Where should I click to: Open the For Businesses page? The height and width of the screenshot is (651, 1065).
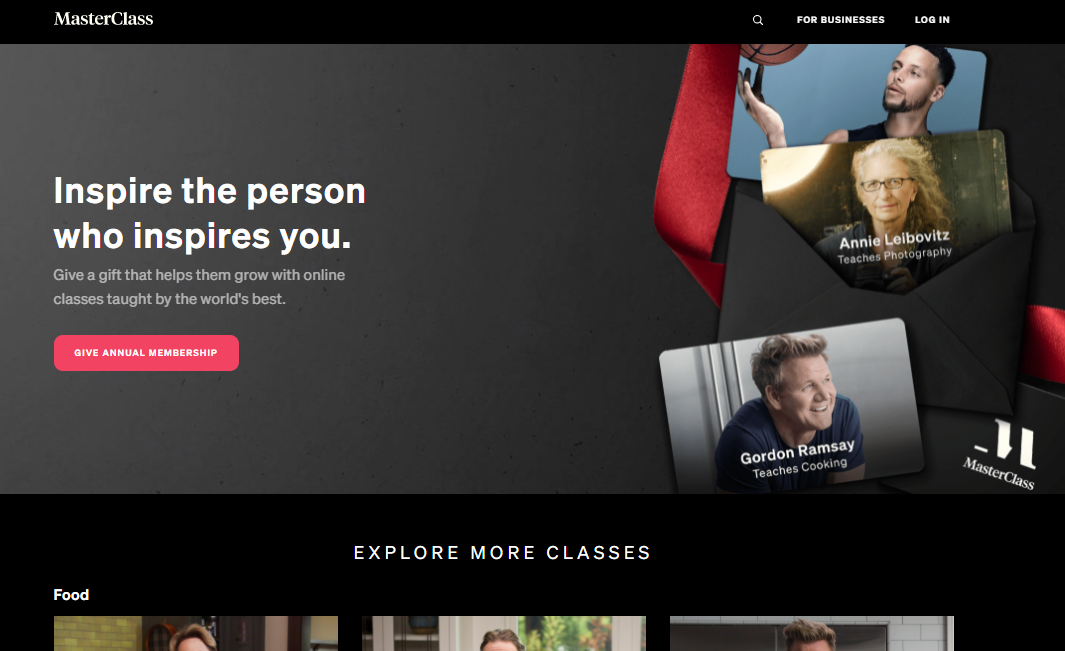840,20
